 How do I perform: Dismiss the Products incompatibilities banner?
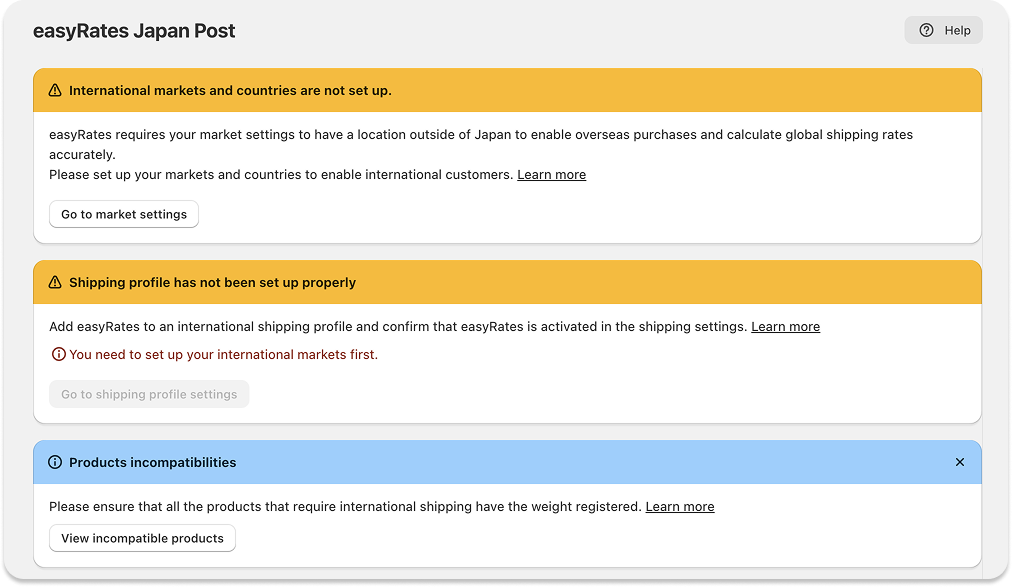[x=960, y=462]
